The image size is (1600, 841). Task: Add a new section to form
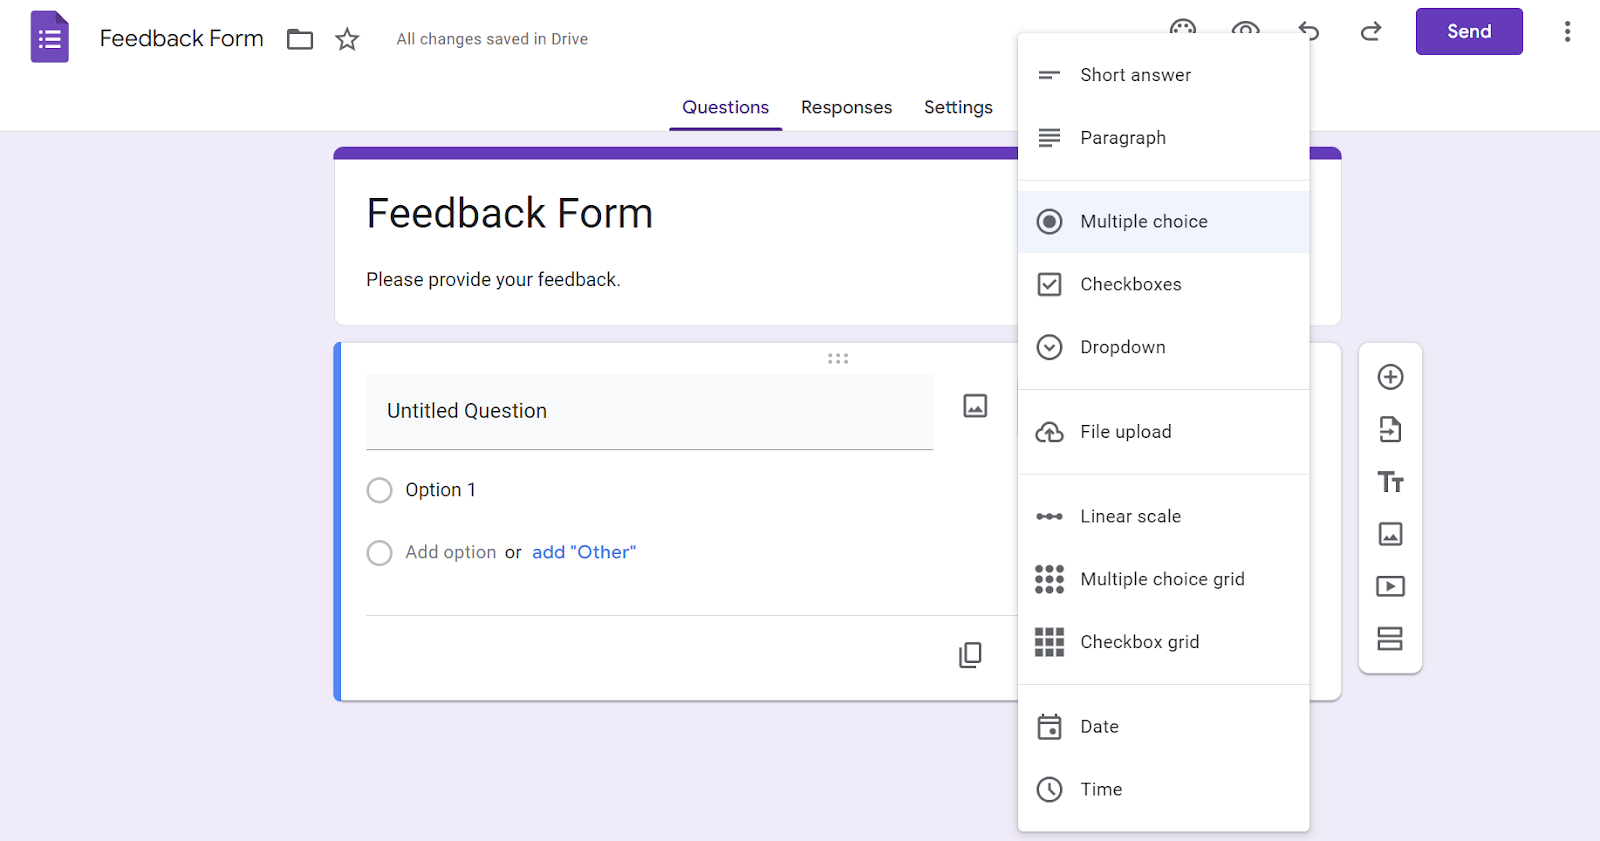point(1390,638)
